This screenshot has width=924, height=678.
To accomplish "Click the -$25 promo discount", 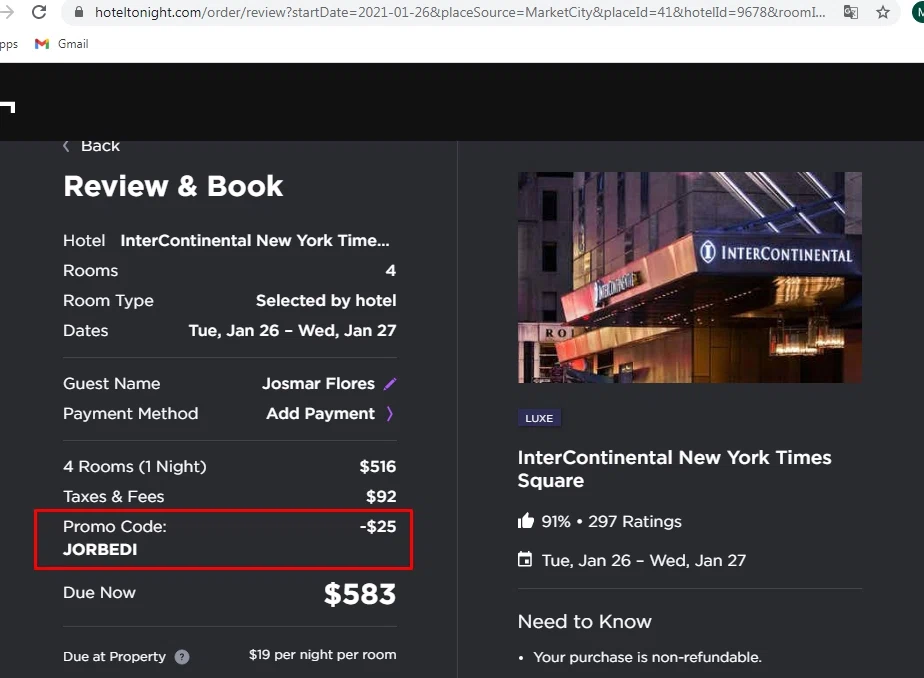I will pyautogui.click(x=378, y=527).
